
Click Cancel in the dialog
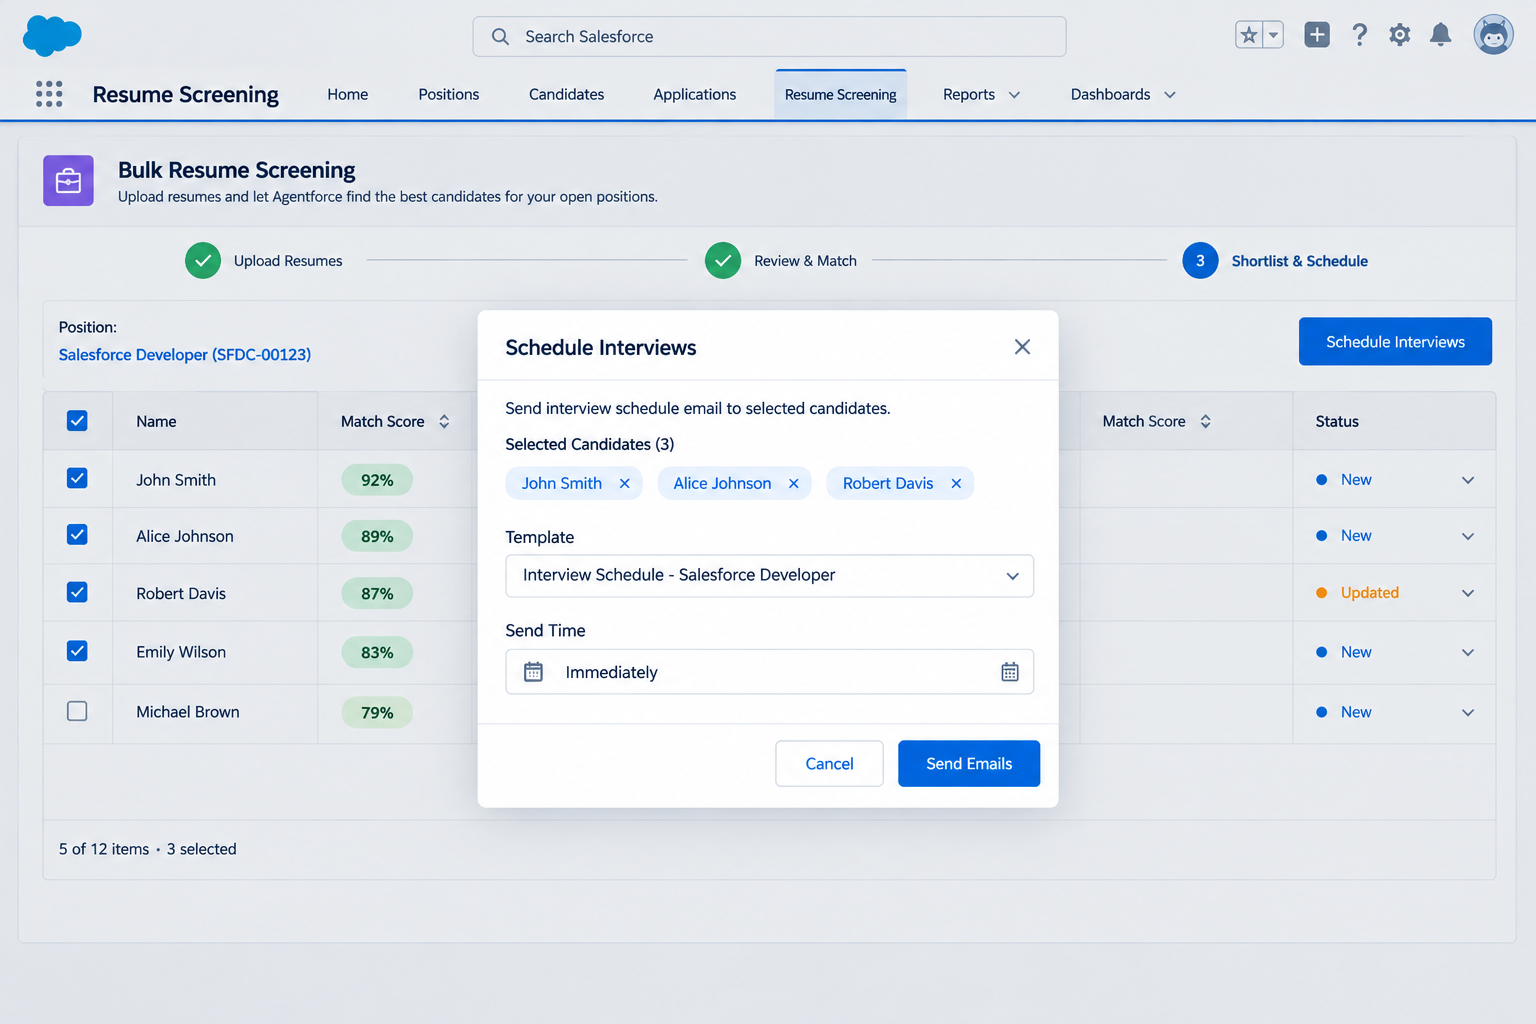[829, 763]
